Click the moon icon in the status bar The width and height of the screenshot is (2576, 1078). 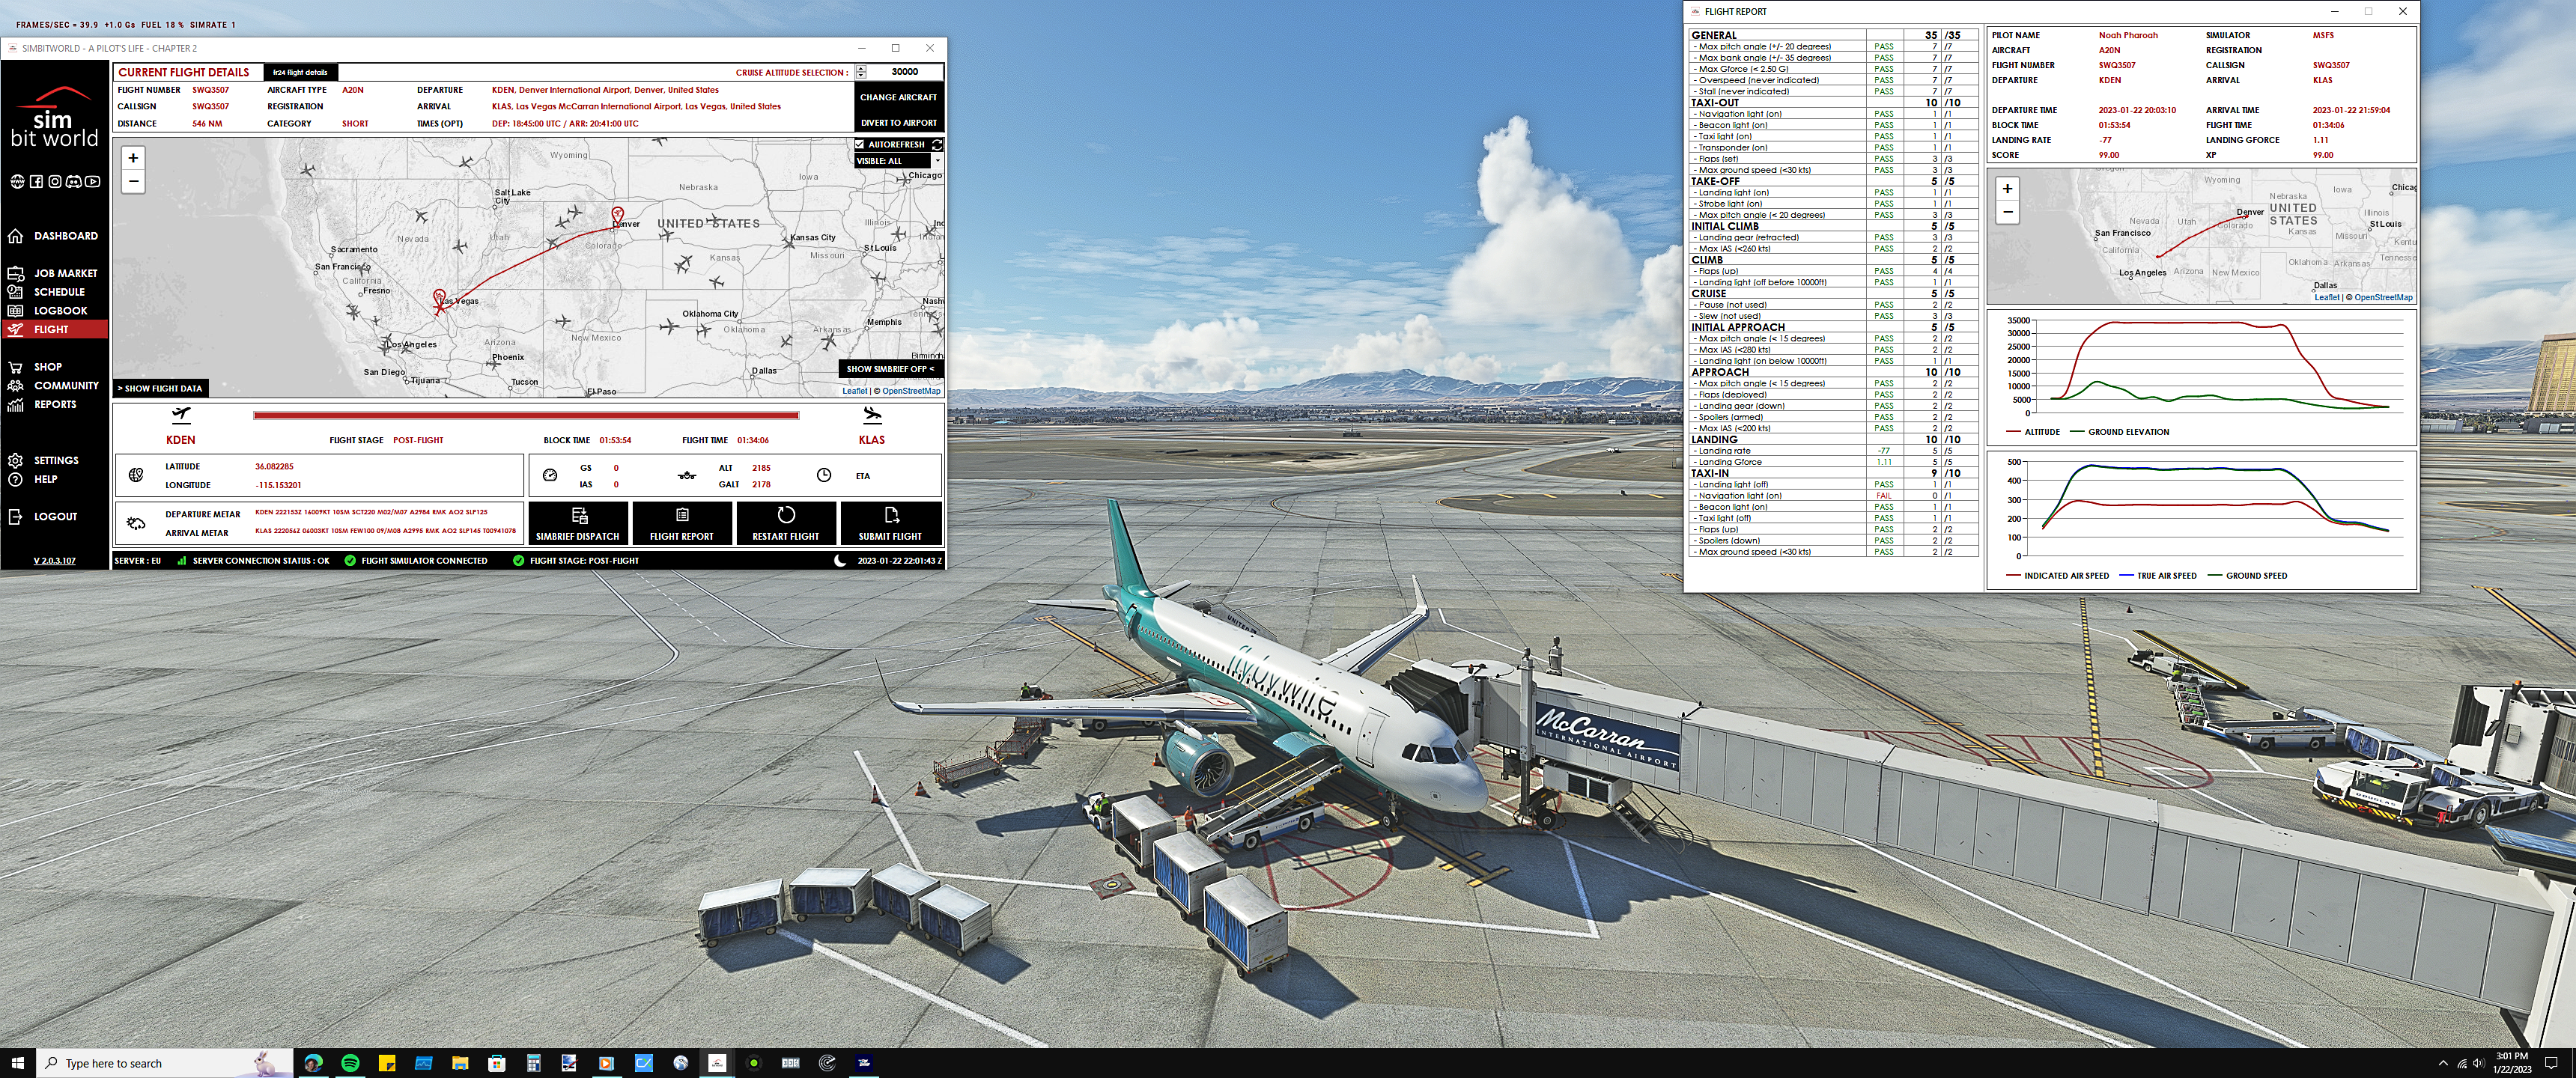click(x=840, y=561)
